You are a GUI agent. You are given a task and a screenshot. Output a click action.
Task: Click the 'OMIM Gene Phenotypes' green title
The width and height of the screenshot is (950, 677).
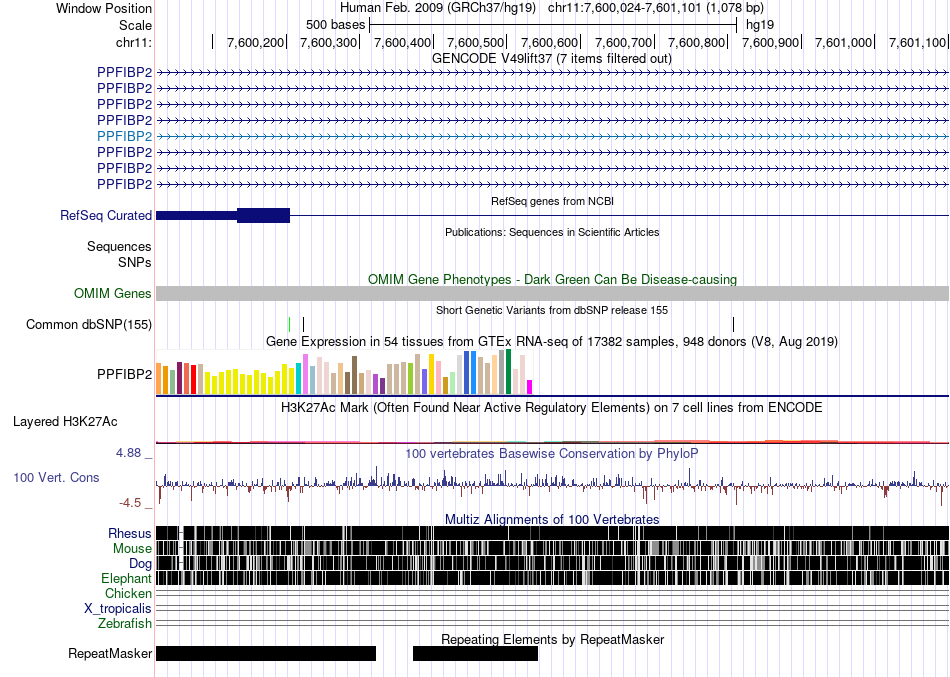coord(553,279)
